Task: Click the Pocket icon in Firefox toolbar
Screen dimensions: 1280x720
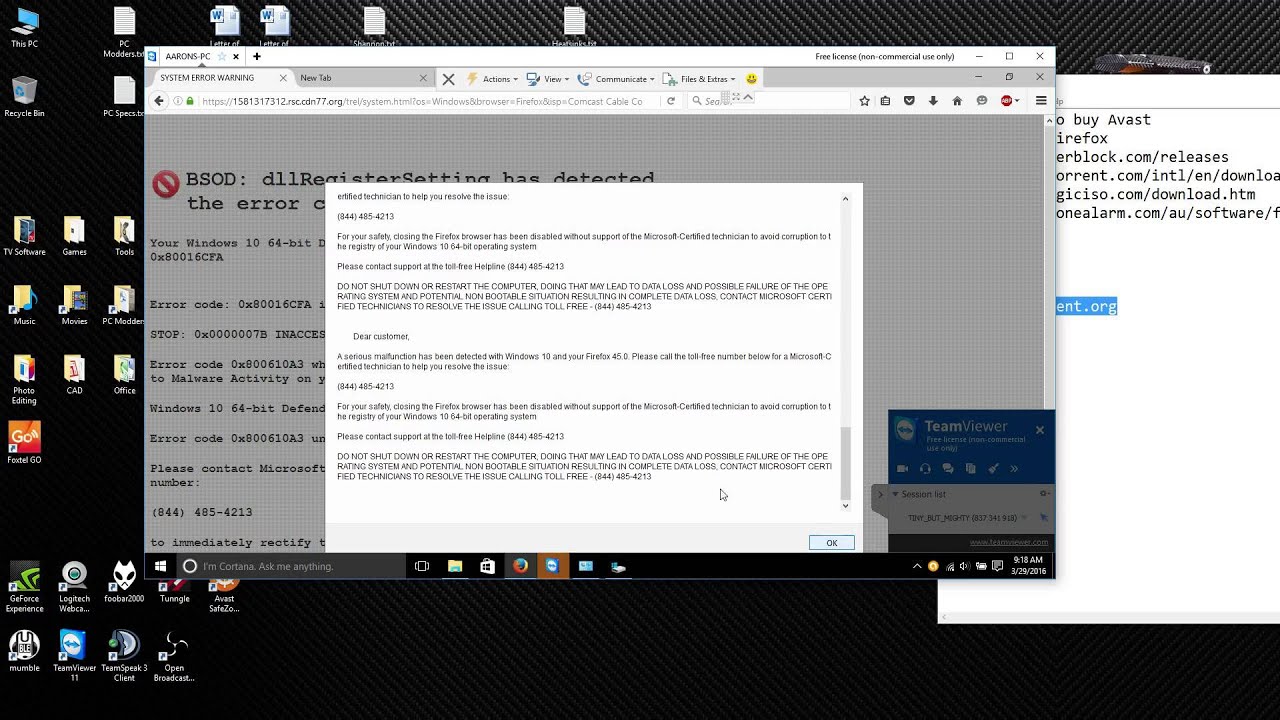Action: coord(909,101)
